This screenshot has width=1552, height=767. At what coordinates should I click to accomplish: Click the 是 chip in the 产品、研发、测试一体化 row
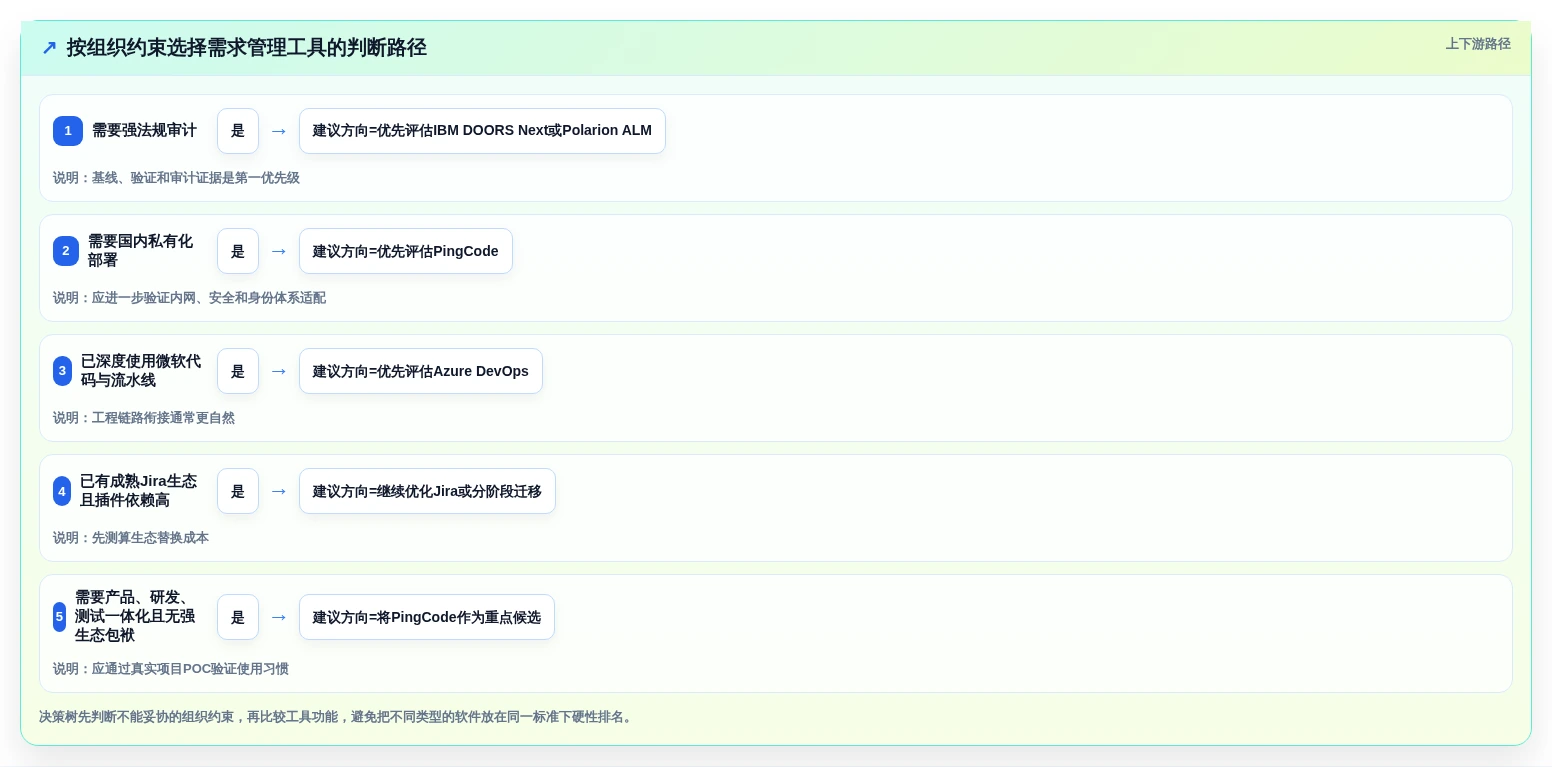pyautogui.click(x=238, y=617)
